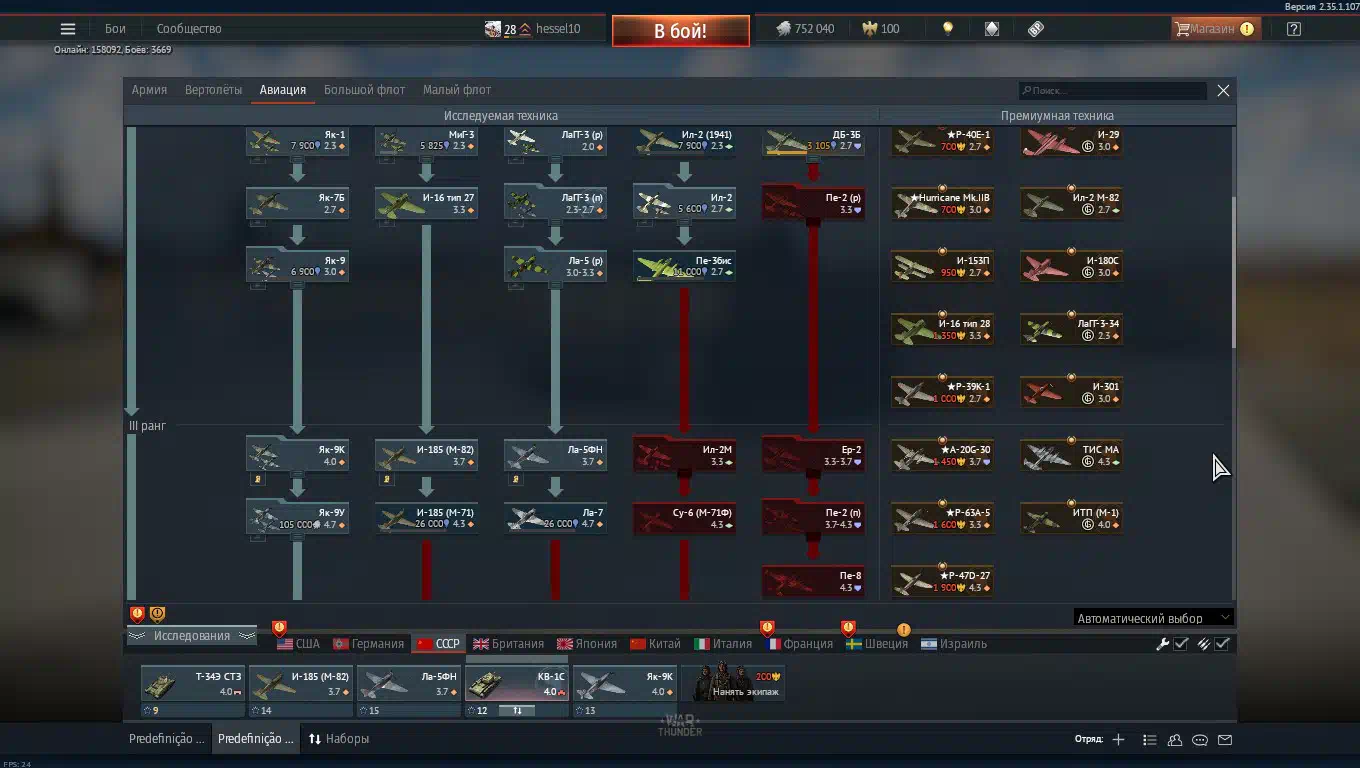Click the lightbulb hints icon
This screenshot has height=768, width=1360.
coord(948,29)
